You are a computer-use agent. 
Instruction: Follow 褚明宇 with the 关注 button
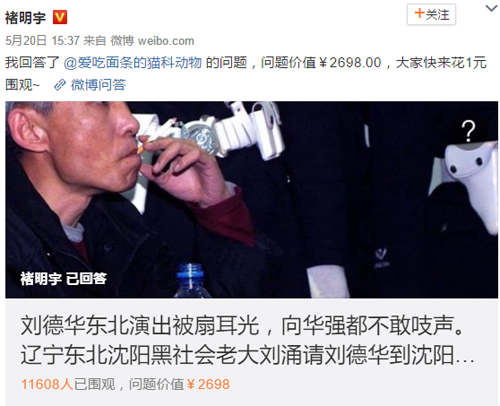tap(431, 14)
